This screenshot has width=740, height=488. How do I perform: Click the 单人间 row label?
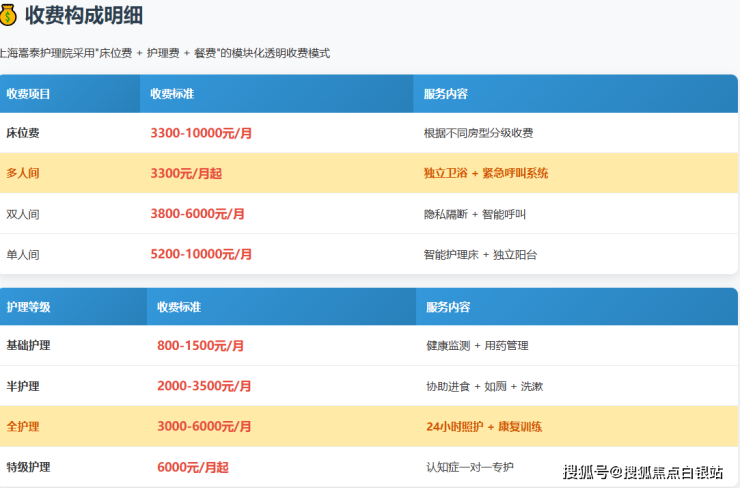[x=23, y=254]
